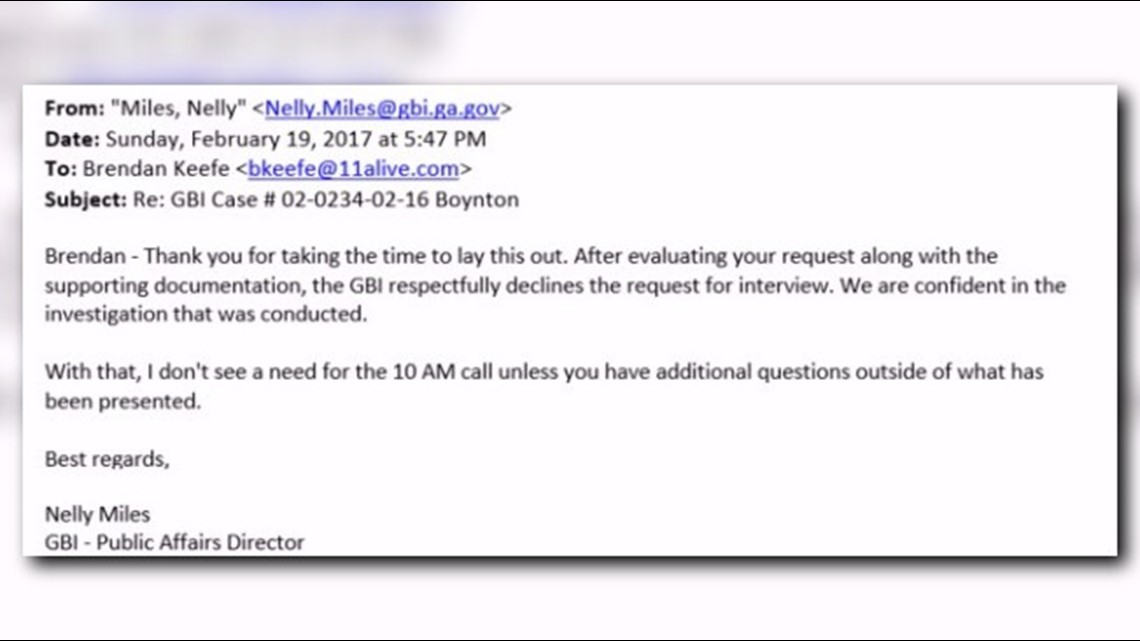This screenshot has width=1140, height=641.
Task: Select the bold "From:" header label
Action: click(x=74, y=108)
